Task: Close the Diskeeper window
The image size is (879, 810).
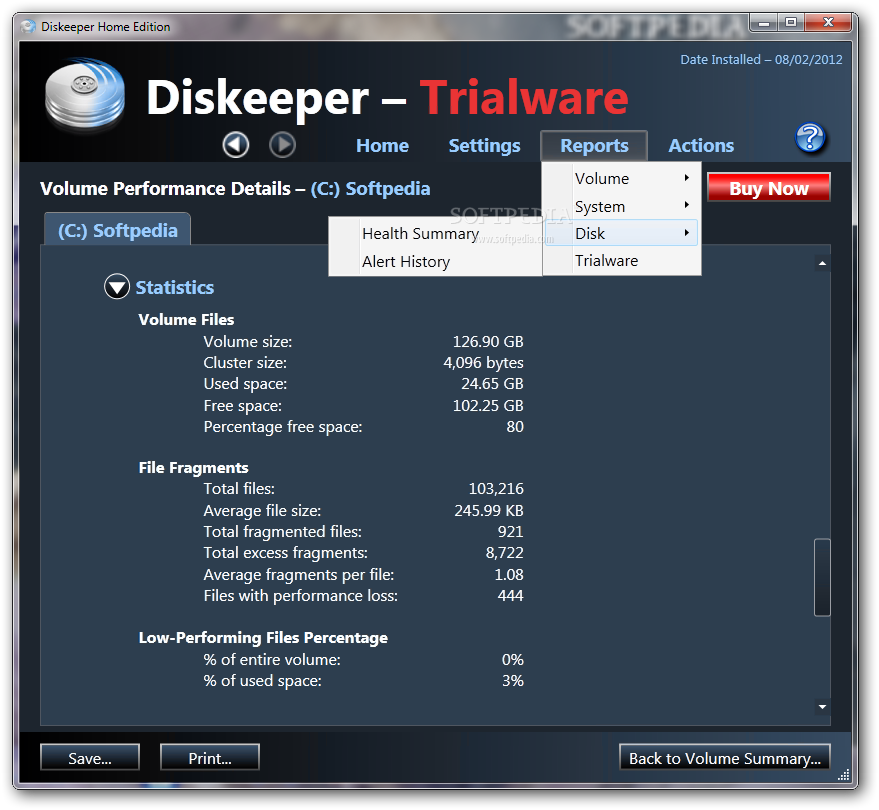Action: click(x=828, y=22)
